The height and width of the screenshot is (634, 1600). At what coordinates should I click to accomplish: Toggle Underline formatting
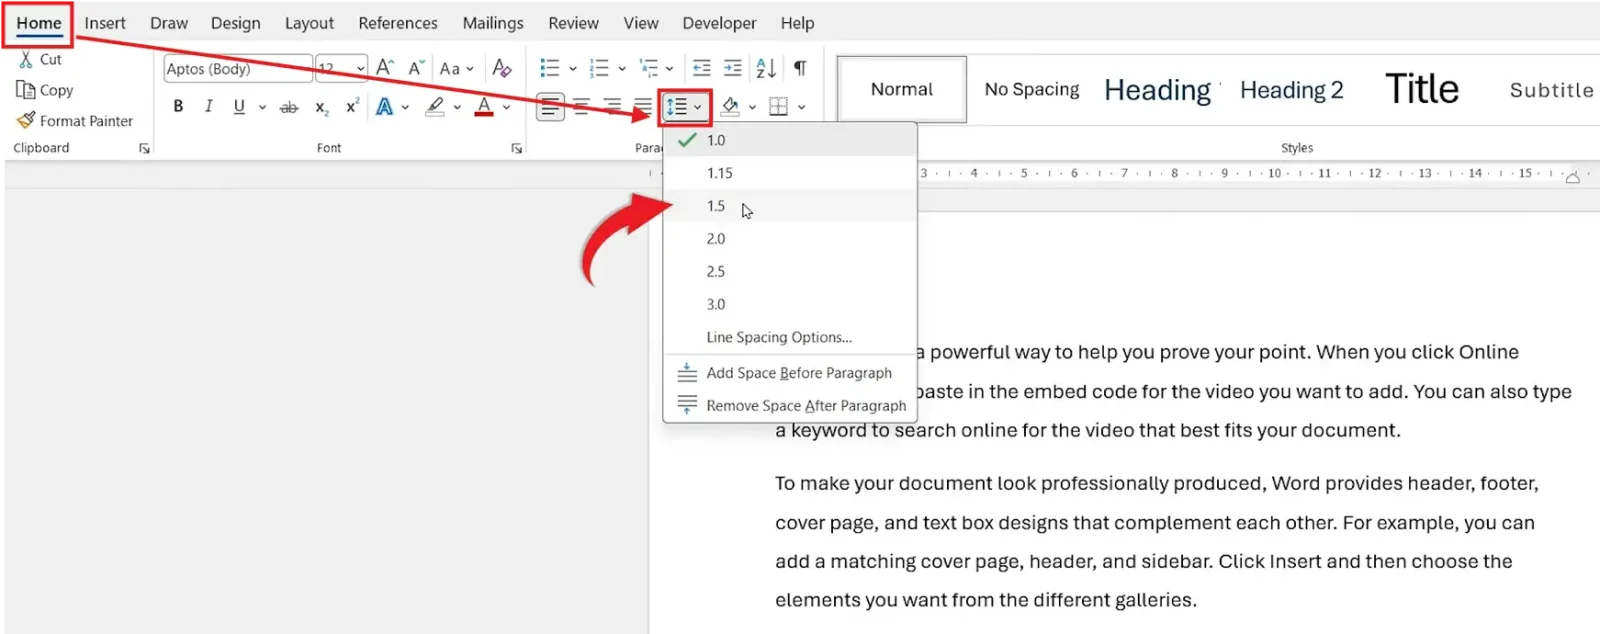tap(239, 106)
